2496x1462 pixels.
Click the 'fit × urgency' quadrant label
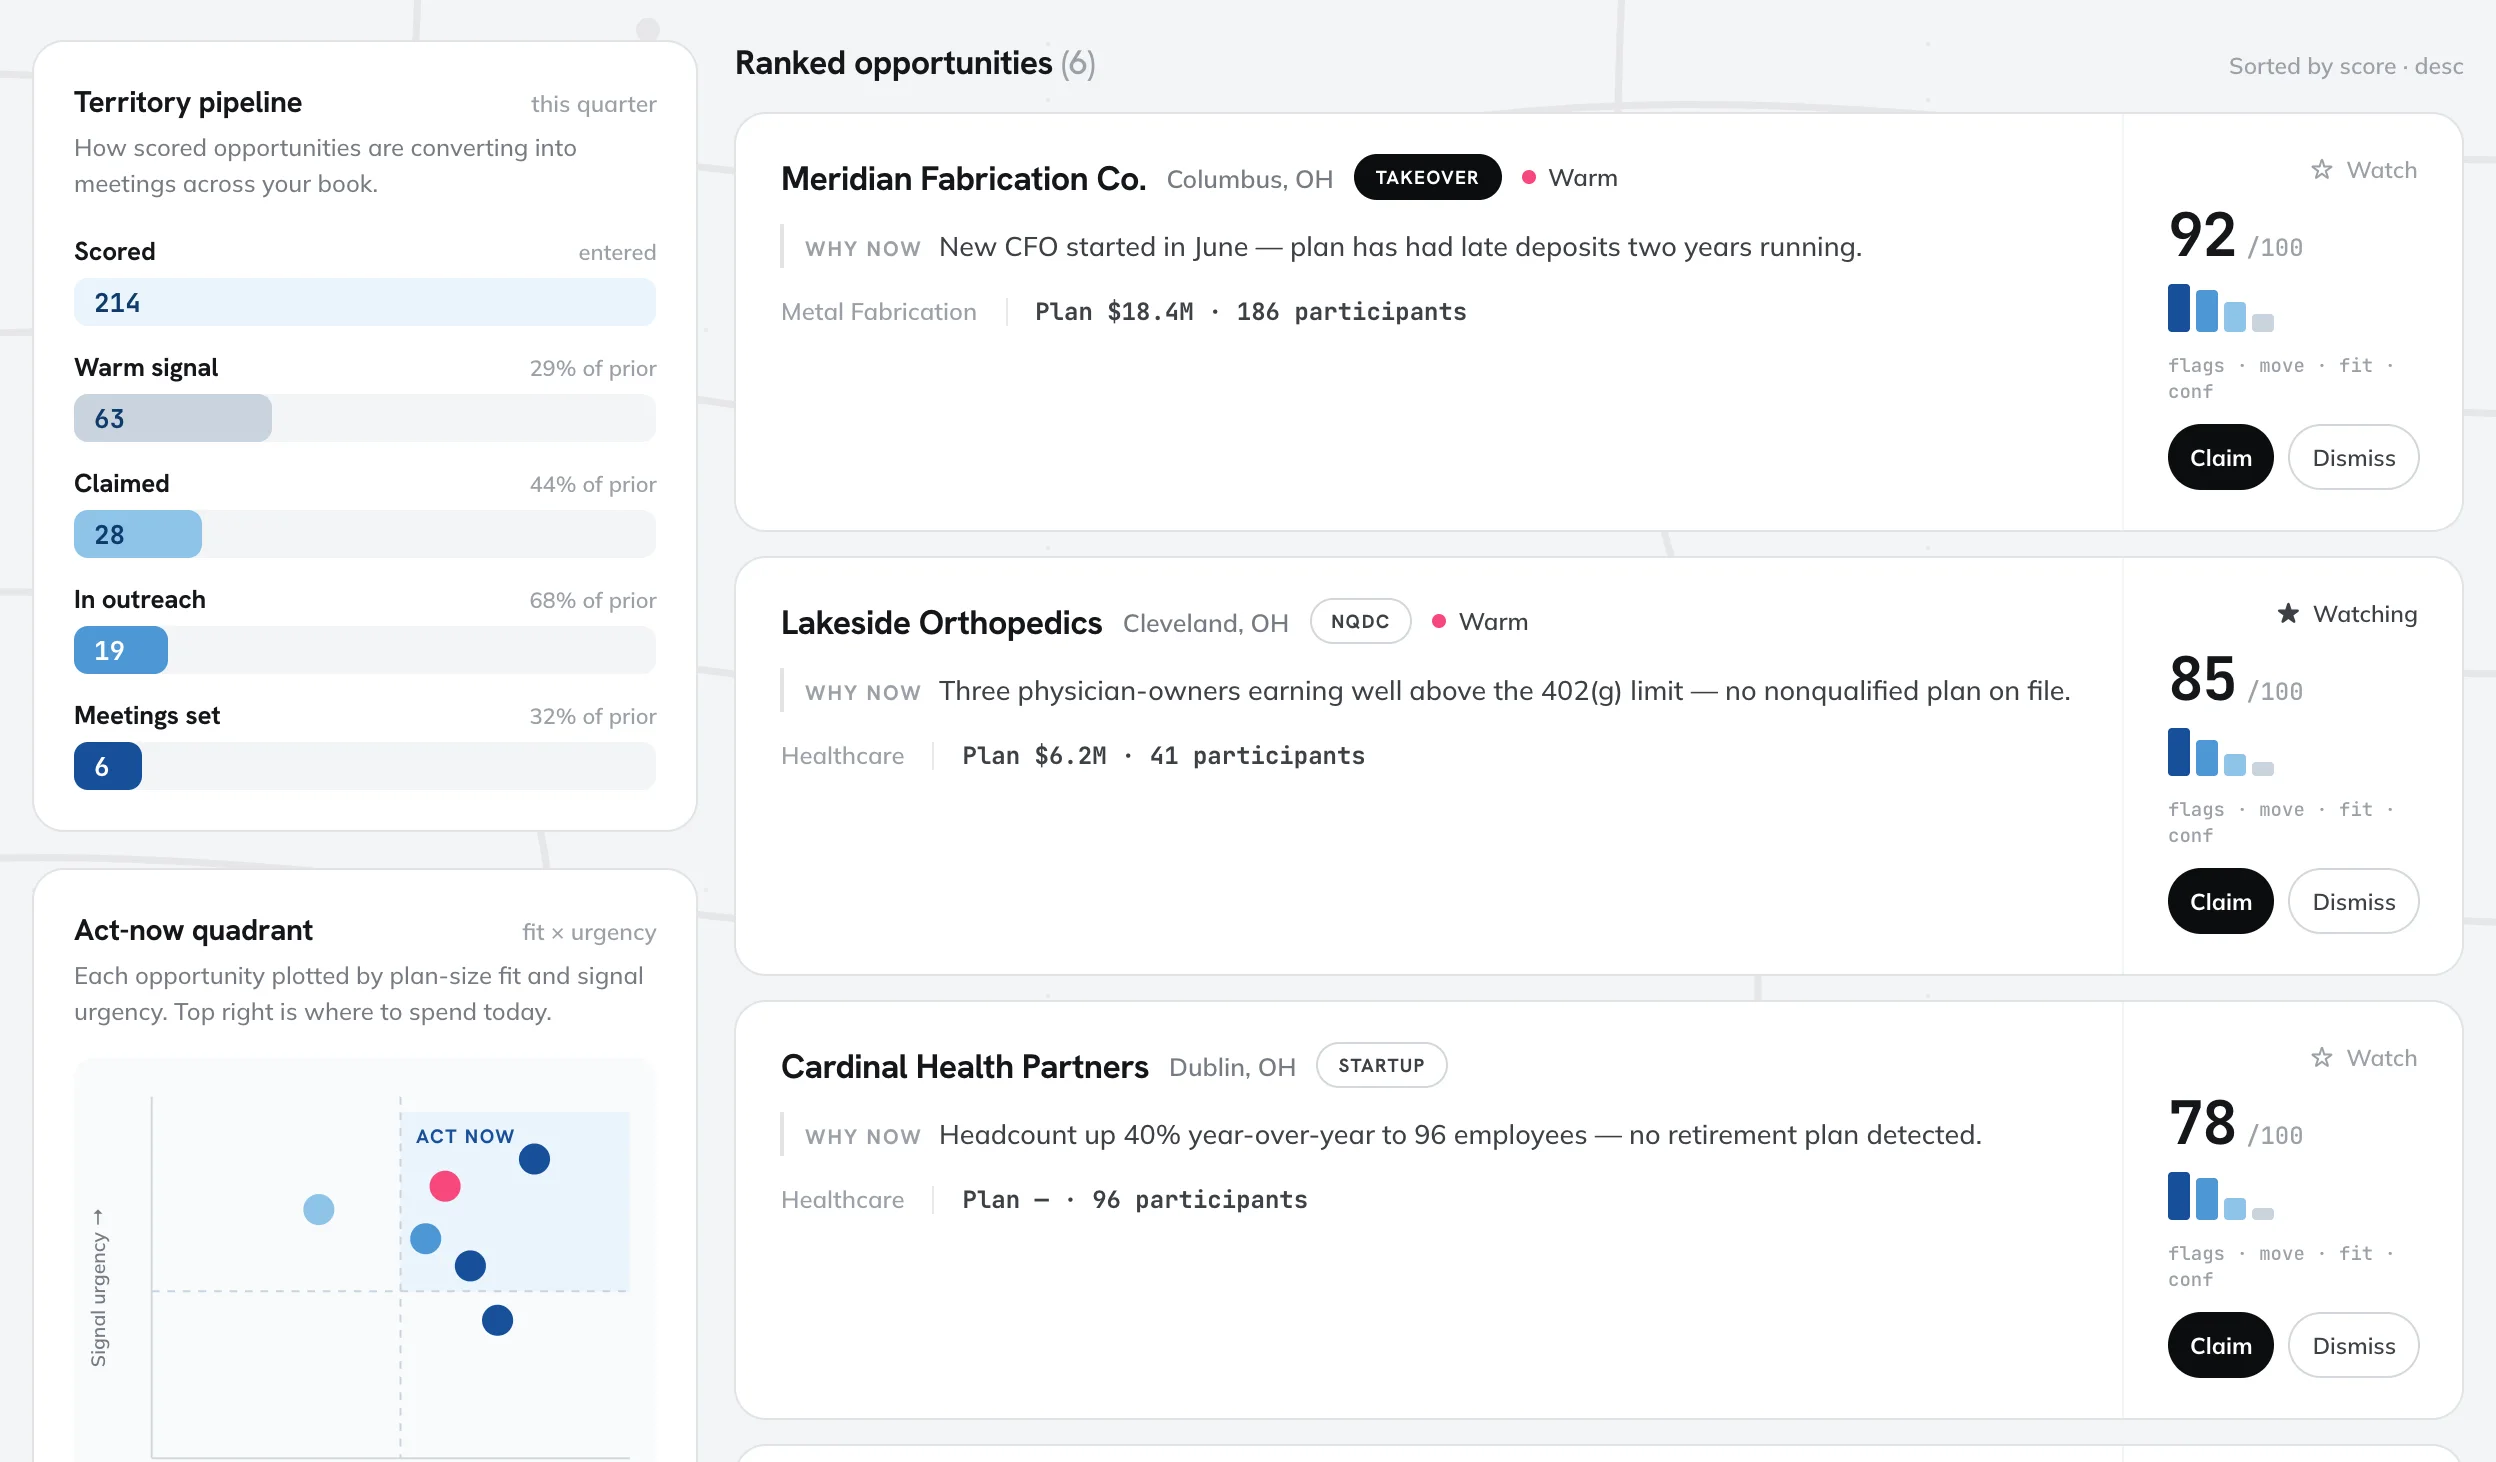coord(589,933)
